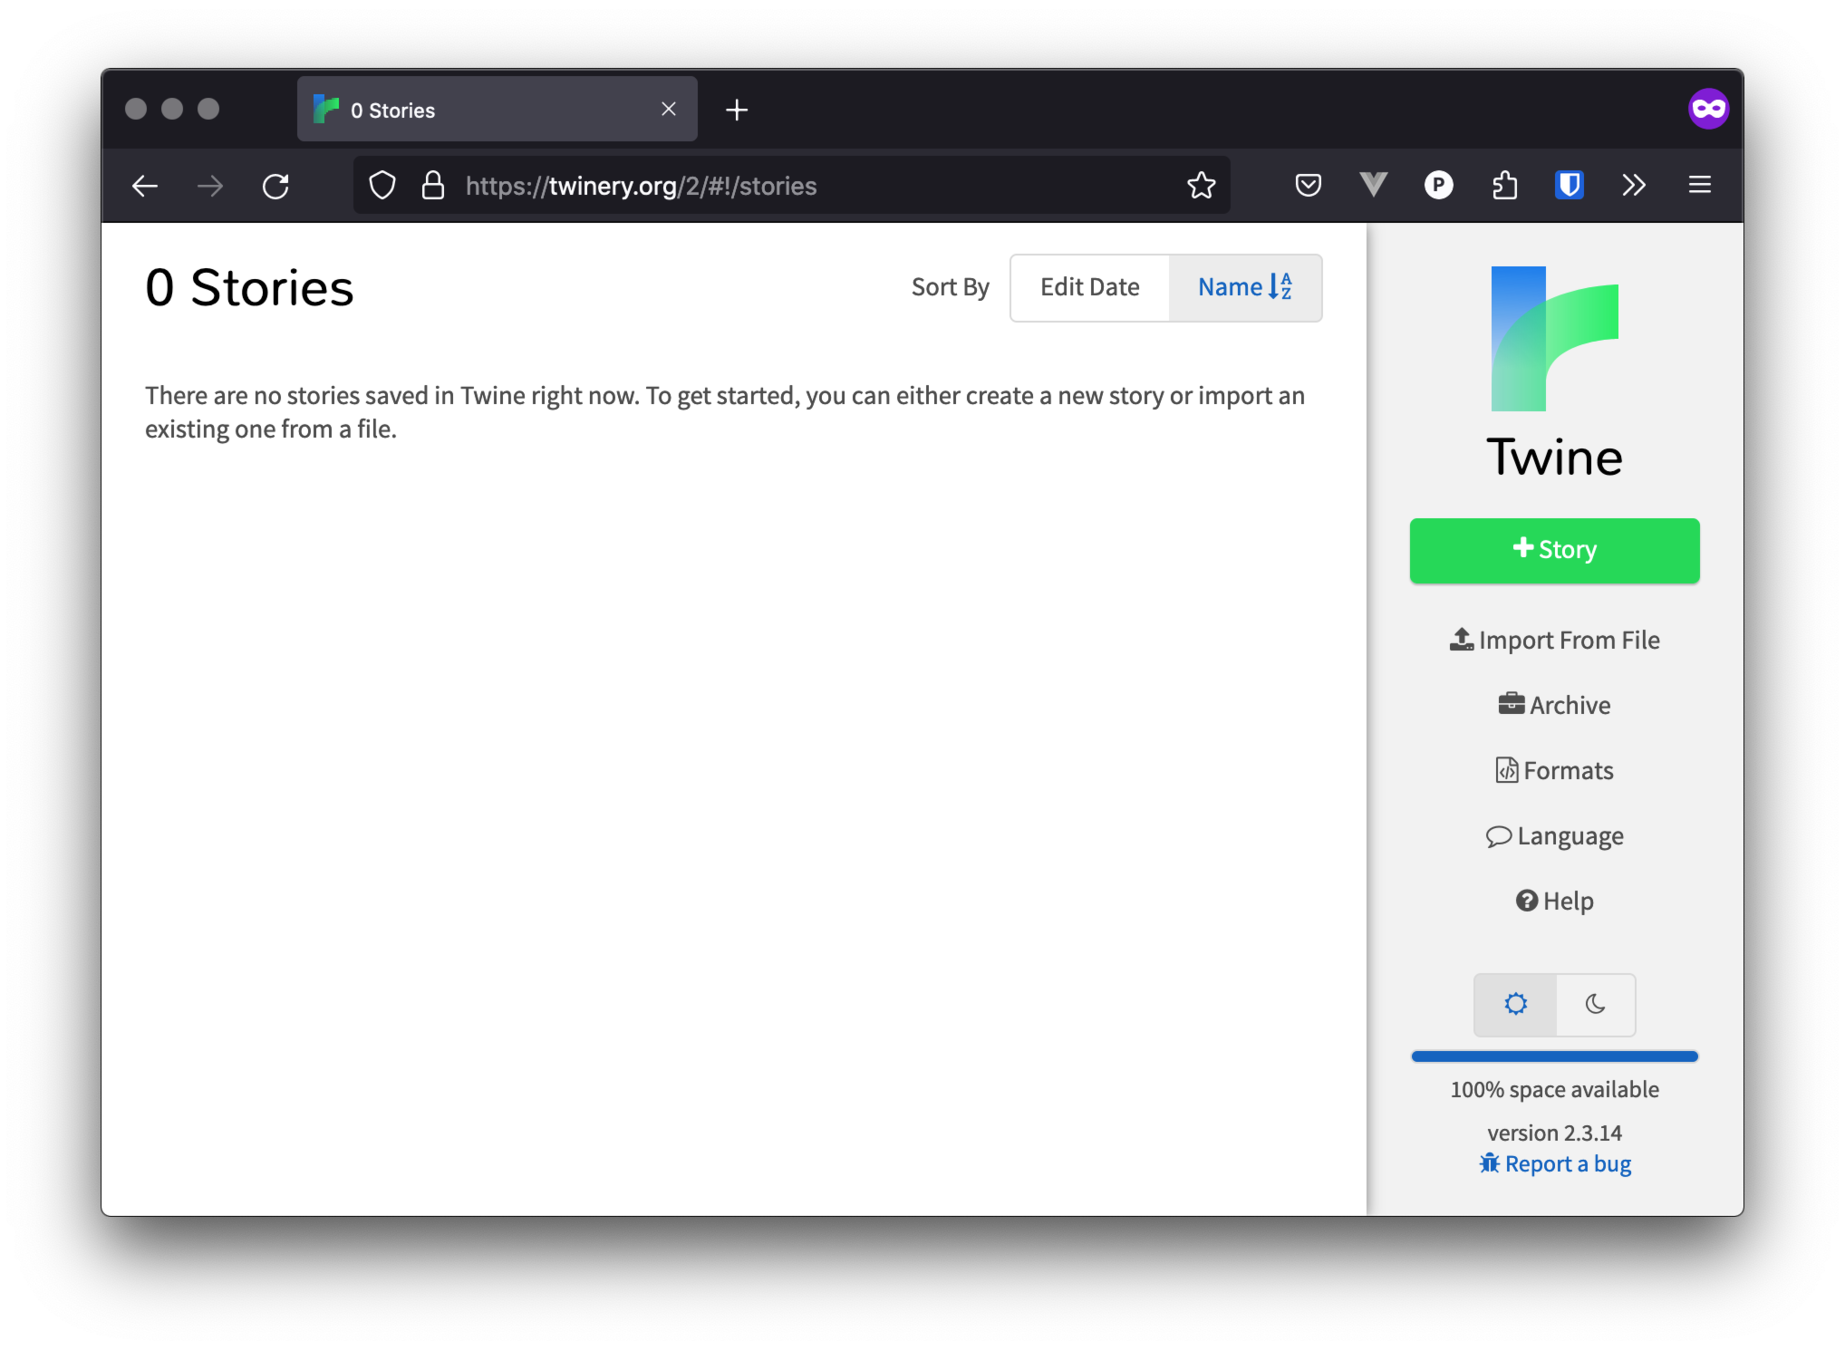
Task: Click the Report a bug link
Action: [1554, 1164]
